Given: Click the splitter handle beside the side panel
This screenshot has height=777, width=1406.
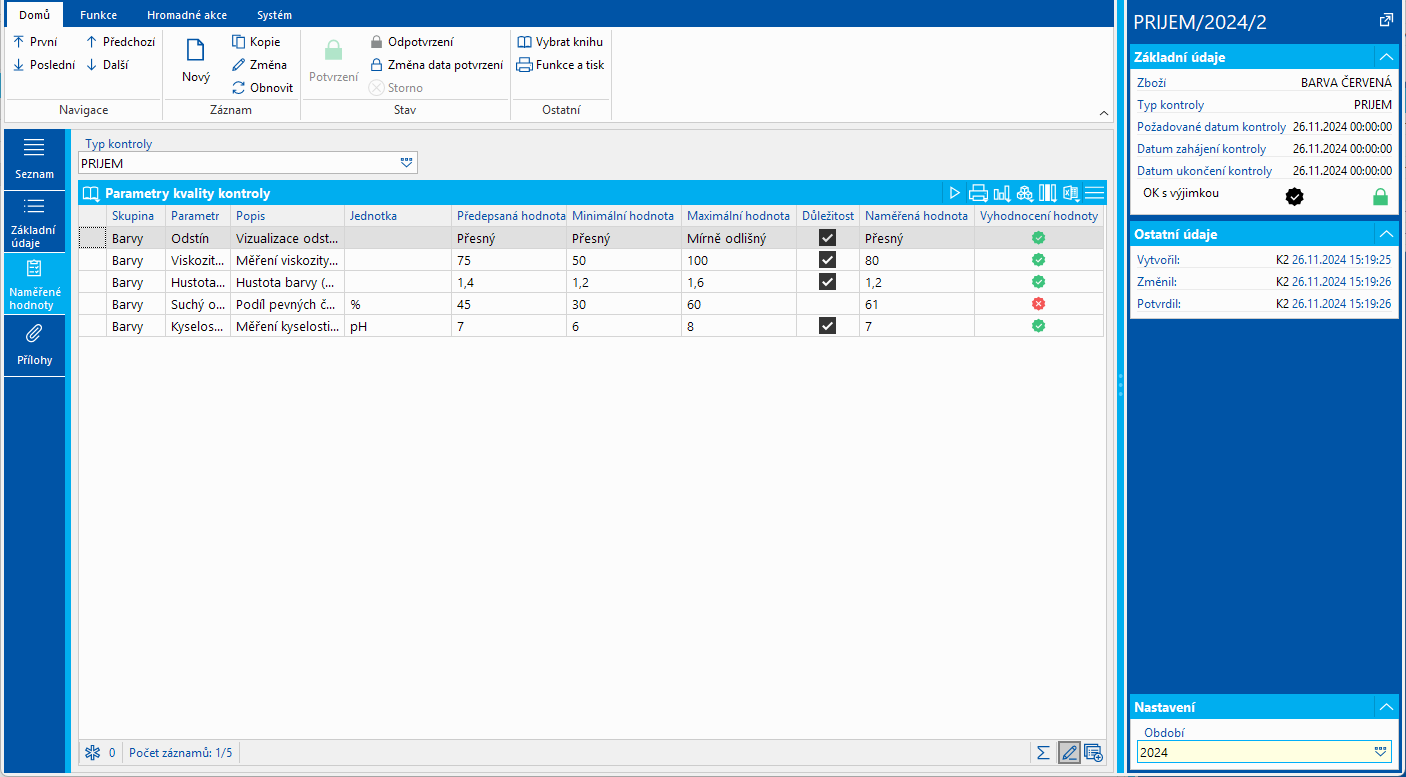Looking at the screenshot, I should [1120, 385].
